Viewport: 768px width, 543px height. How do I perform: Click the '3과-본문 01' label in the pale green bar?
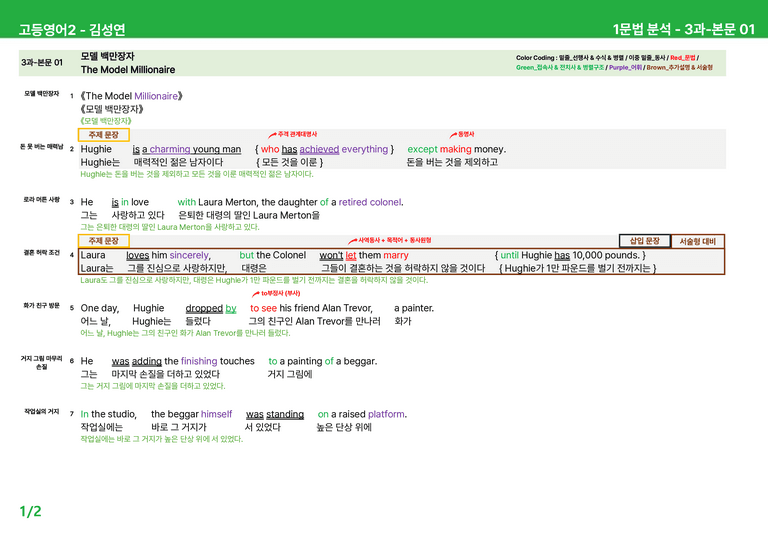(x=42, y=63)
